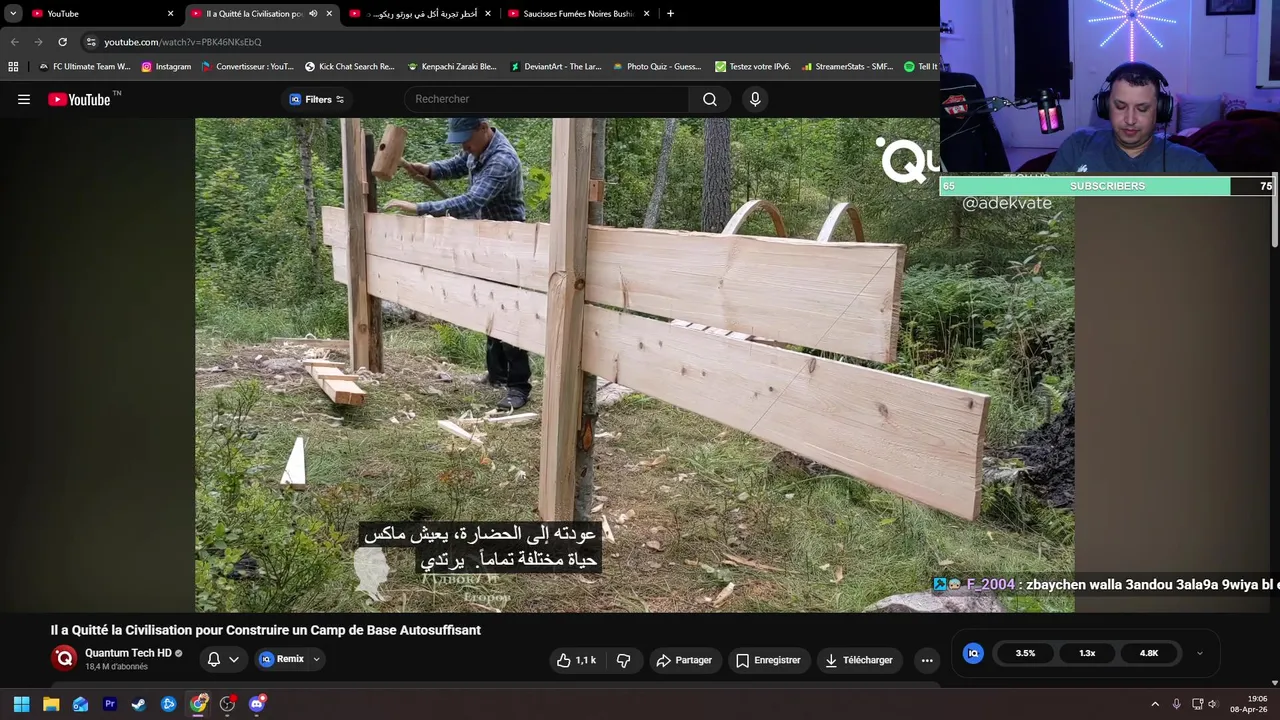This screenshot has height=720, width=1280.
Task: Reload the page
Action: click(x=62, y=42)
